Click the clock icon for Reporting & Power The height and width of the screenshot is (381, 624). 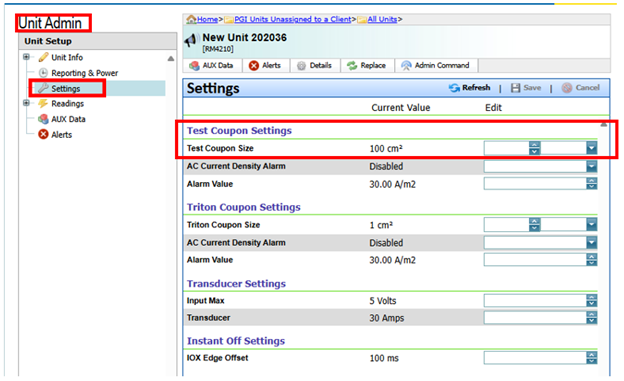43,72
